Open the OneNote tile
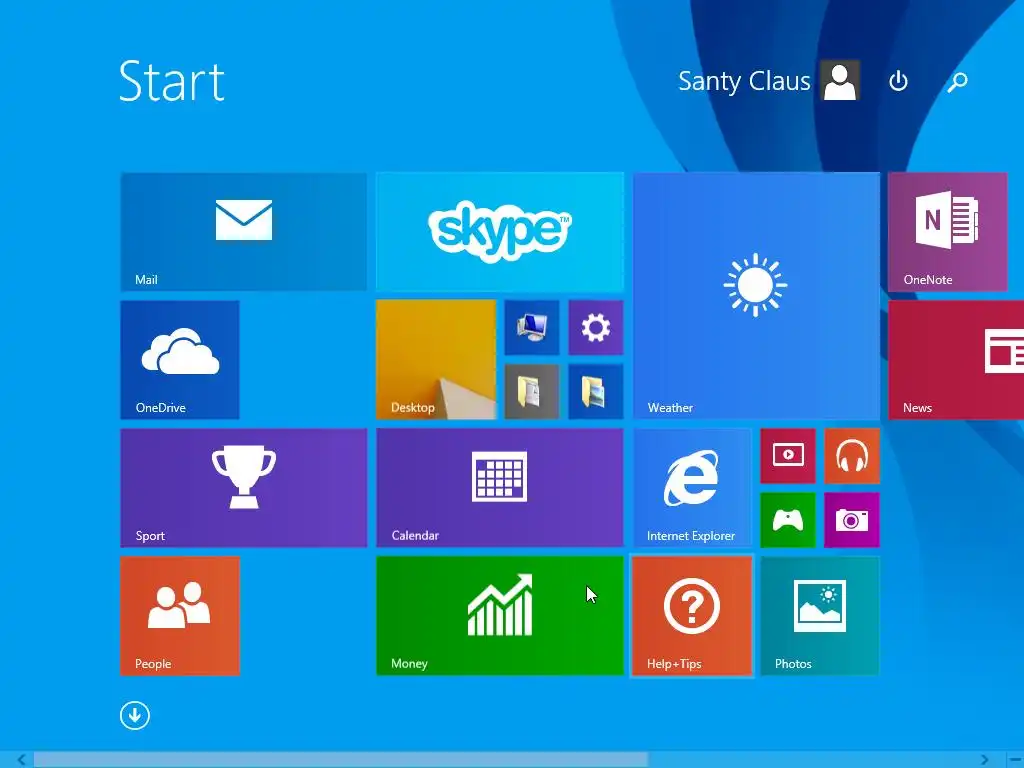This screenshot has width=1024, height=768. [x=948, y=232]
